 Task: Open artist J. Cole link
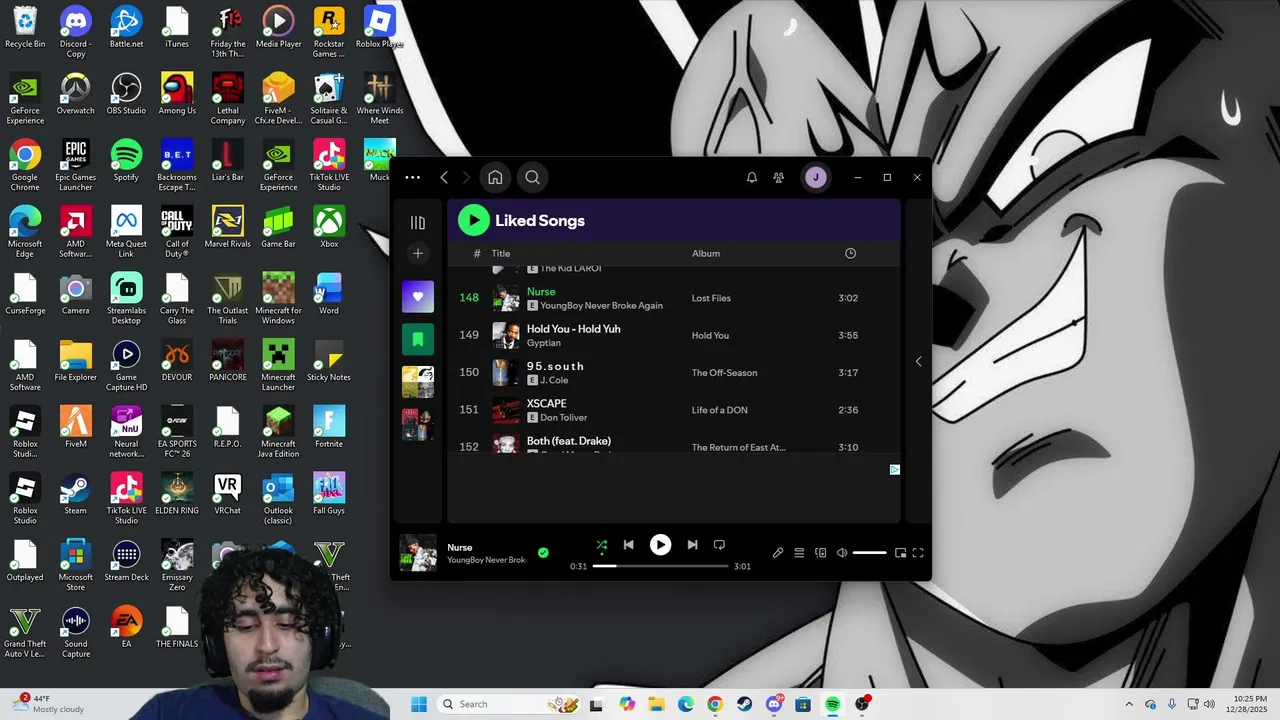[x=553, y=380]
